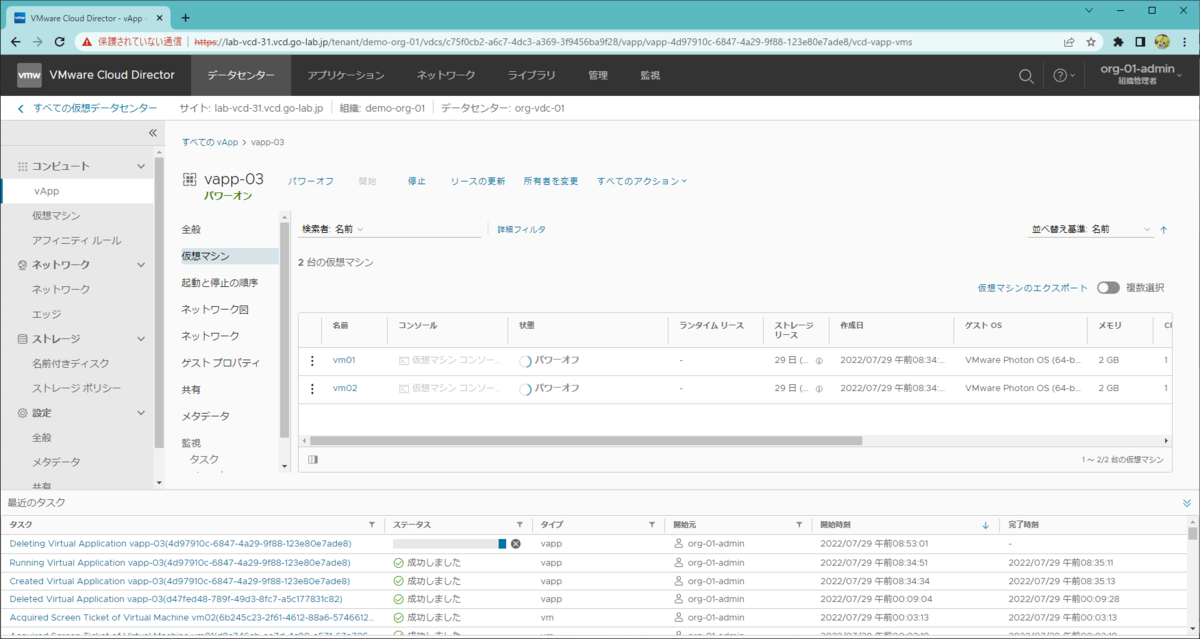The height and width of the screenshot is (639, 1200).
Task: Open the ライブラリ top menu
Action: click(x=532, y=75)
